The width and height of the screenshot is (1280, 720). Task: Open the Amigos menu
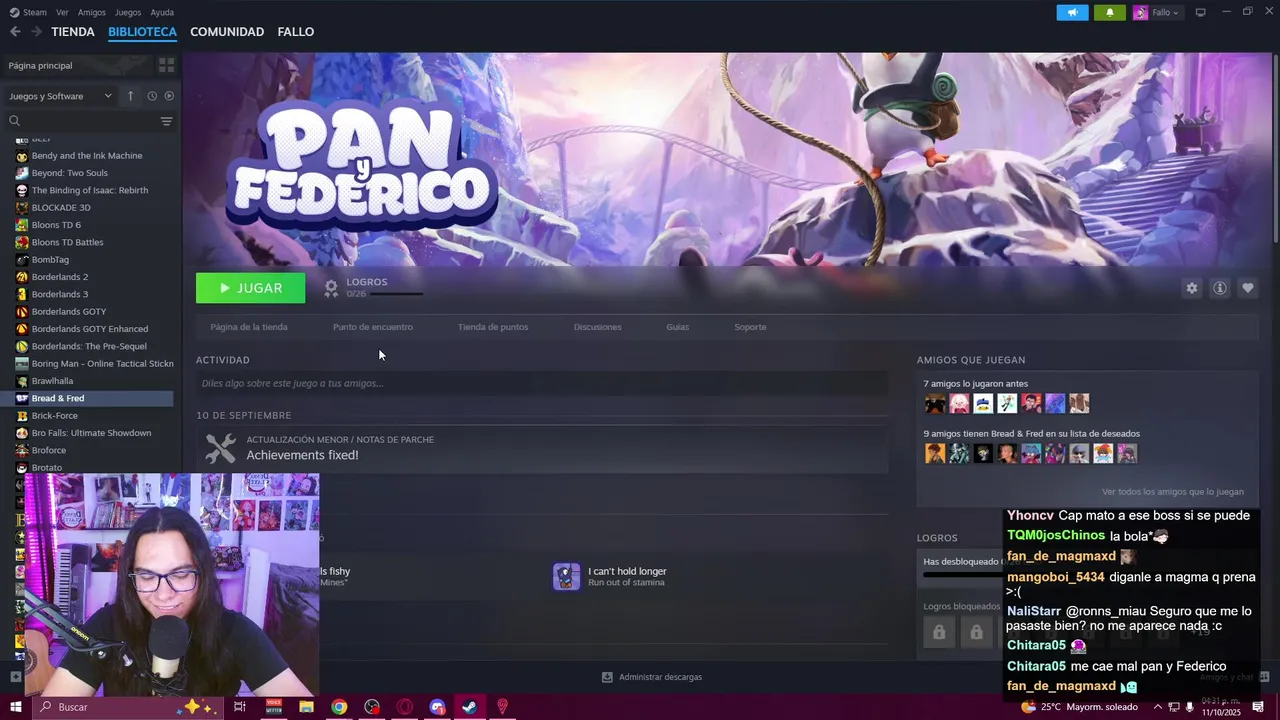[92, 12]
